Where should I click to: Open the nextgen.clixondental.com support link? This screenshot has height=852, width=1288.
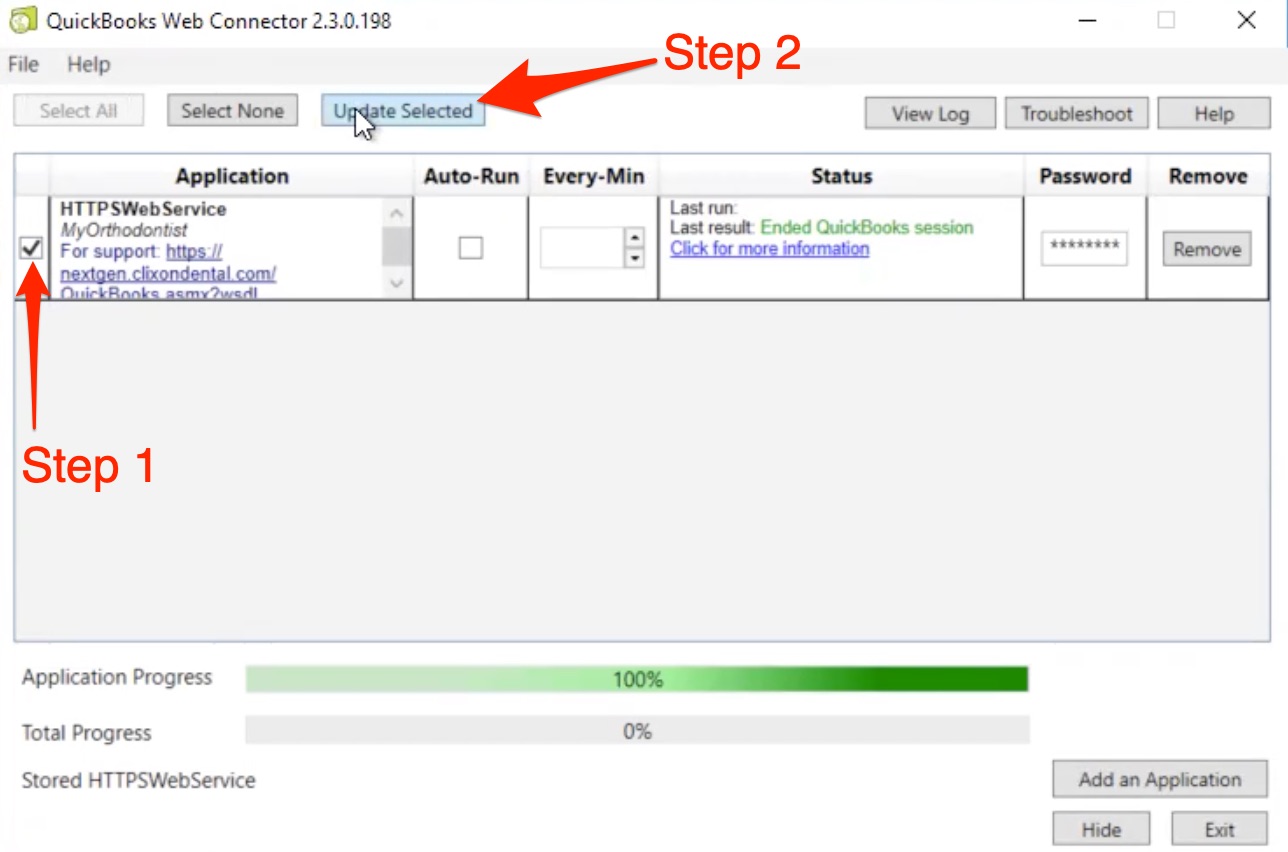pyautogui.click(x=170, y=272)
